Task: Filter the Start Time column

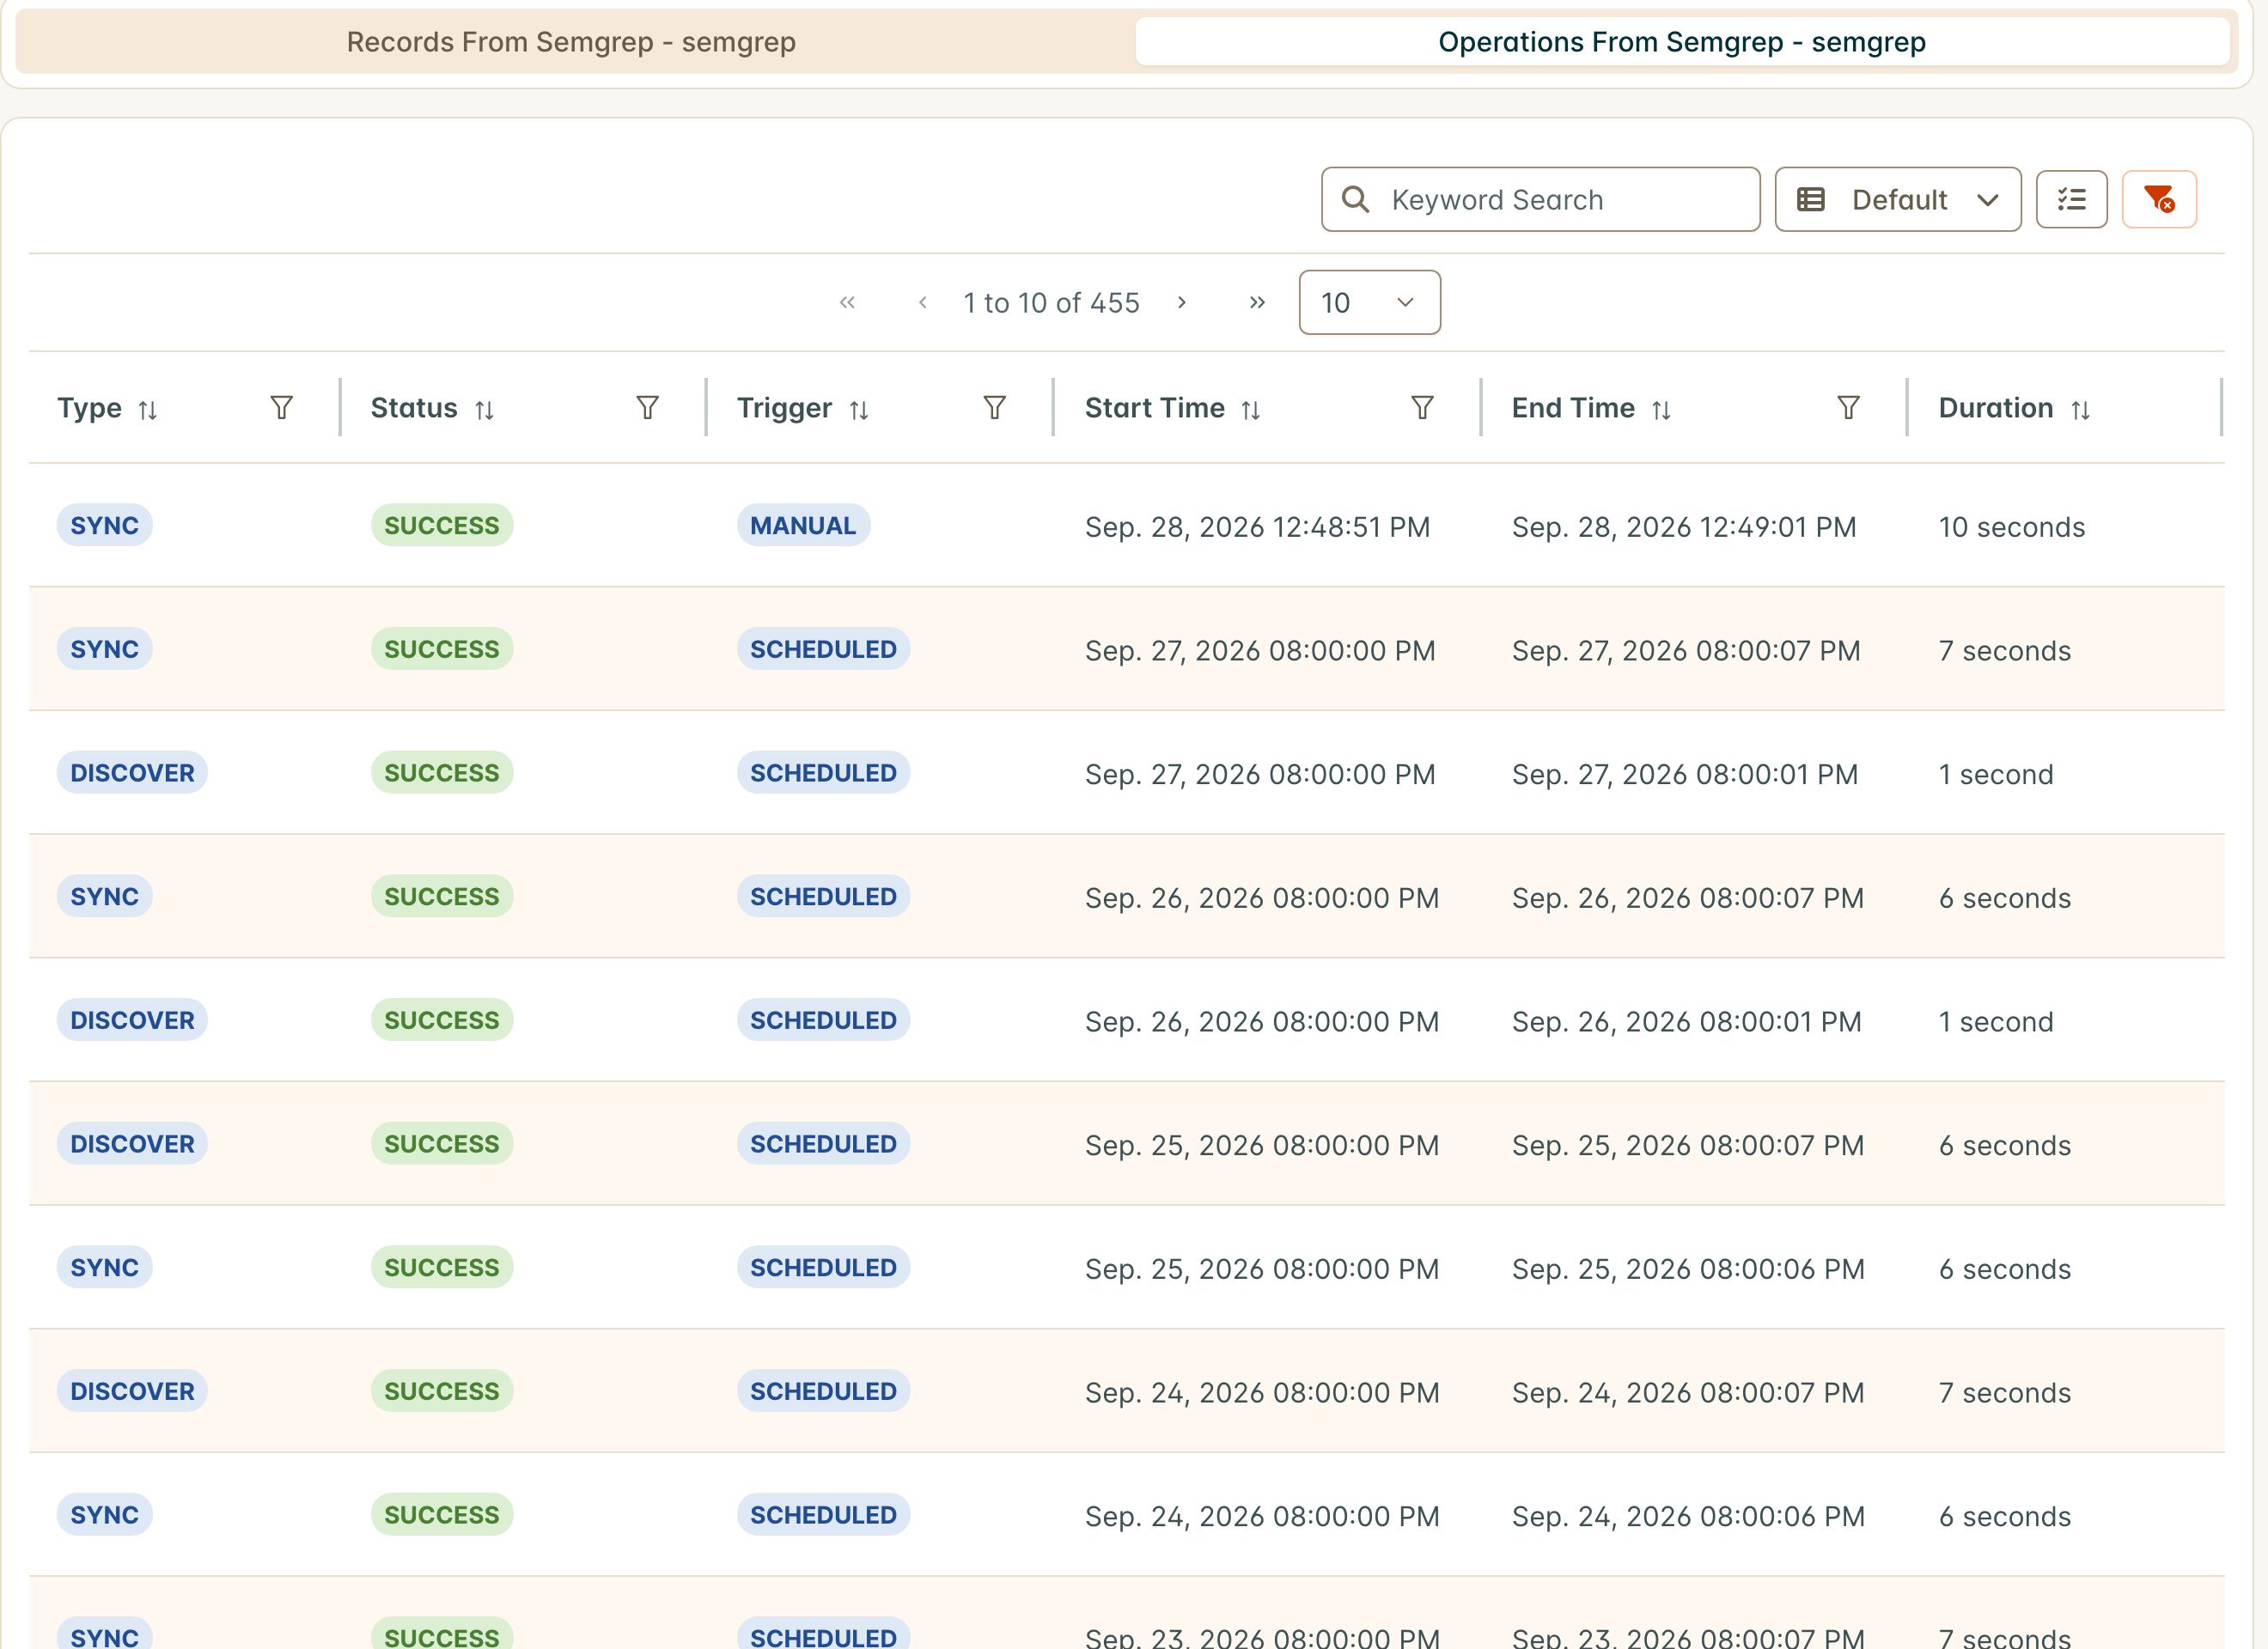Action: [1423, 408]
